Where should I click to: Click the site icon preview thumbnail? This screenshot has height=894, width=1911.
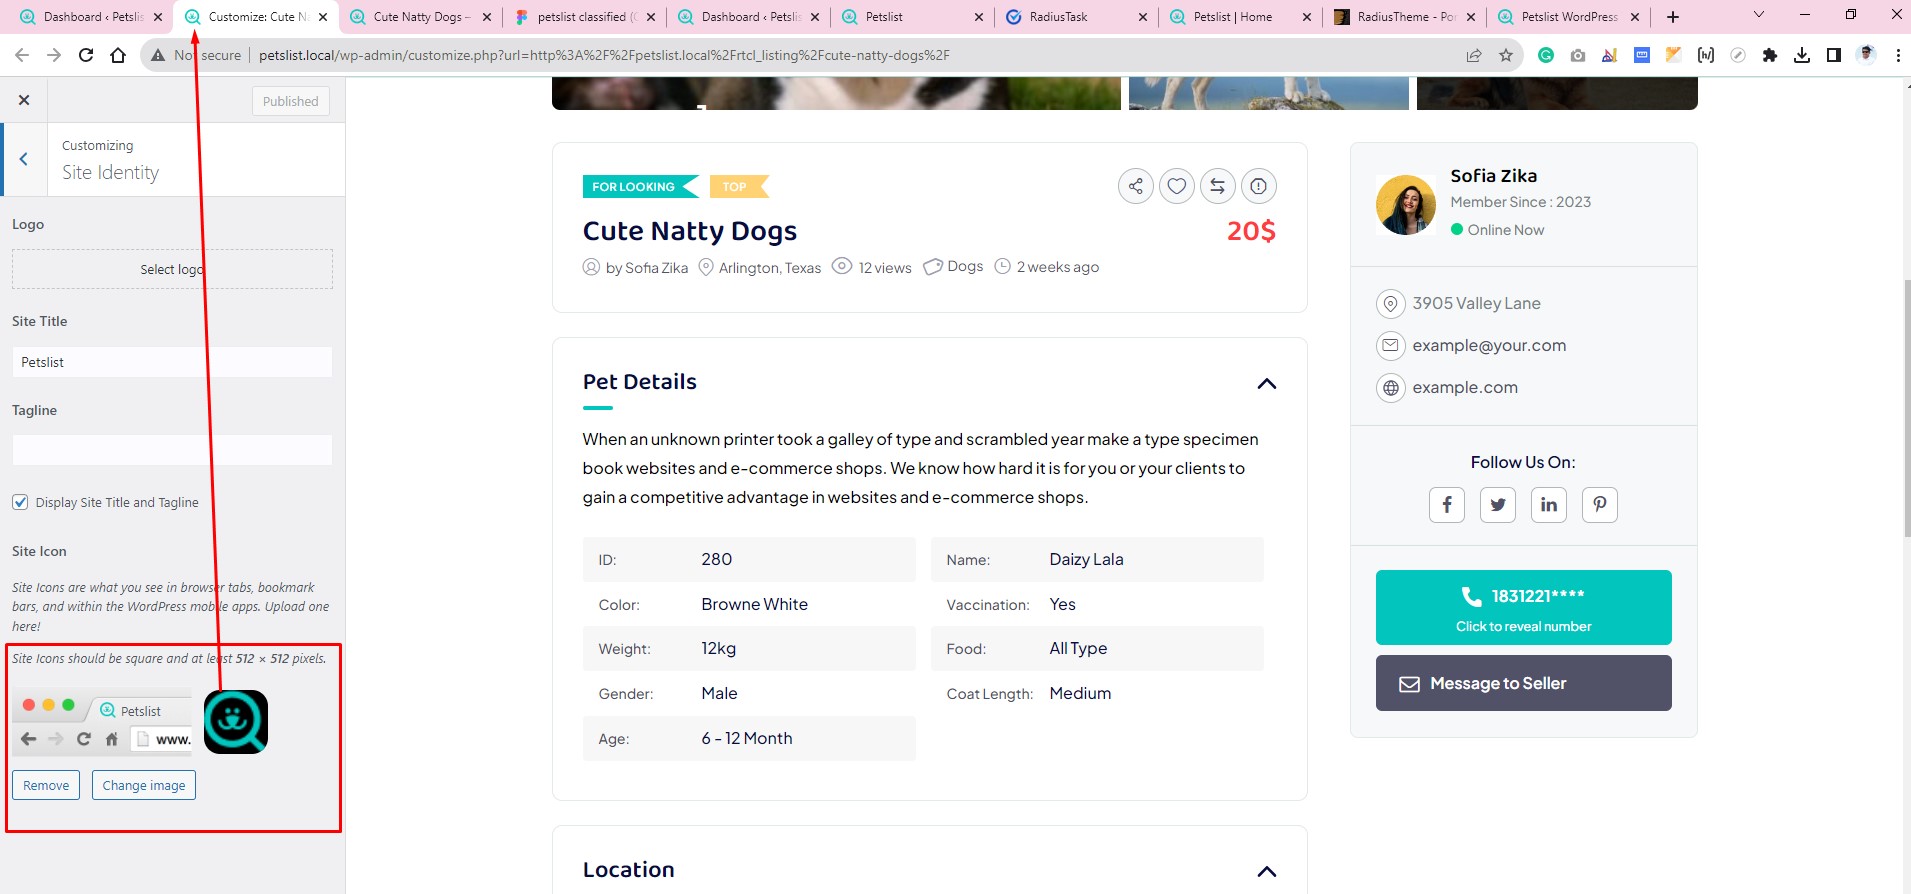(236, 722)
